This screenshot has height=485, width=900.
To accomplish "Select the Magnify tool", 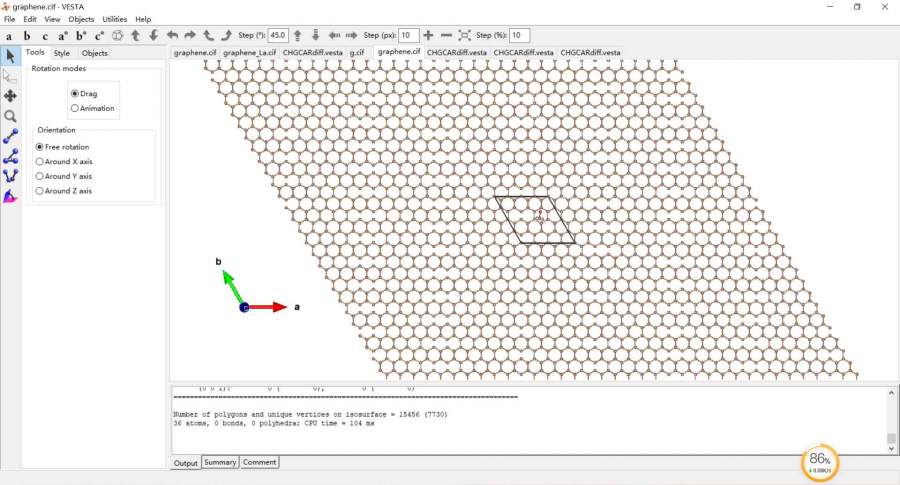I will click(10, 116).
